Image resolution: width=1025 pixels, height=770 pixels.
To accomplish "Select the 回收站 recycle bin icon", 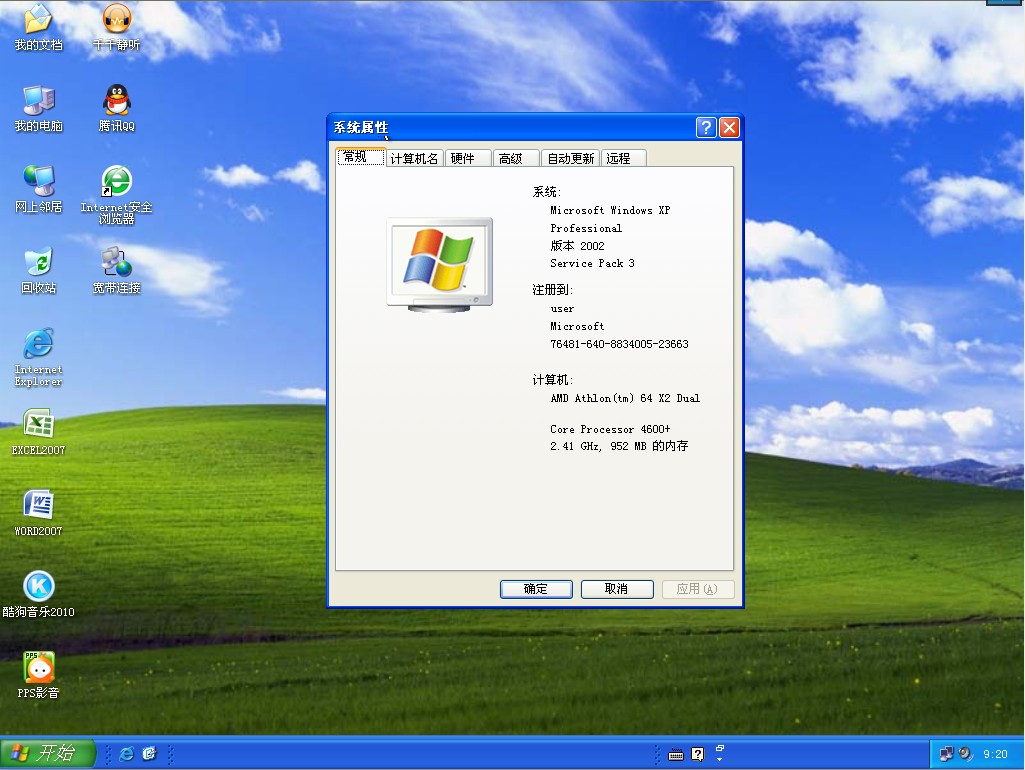I will pyautogui.click(x=38, y=263).
